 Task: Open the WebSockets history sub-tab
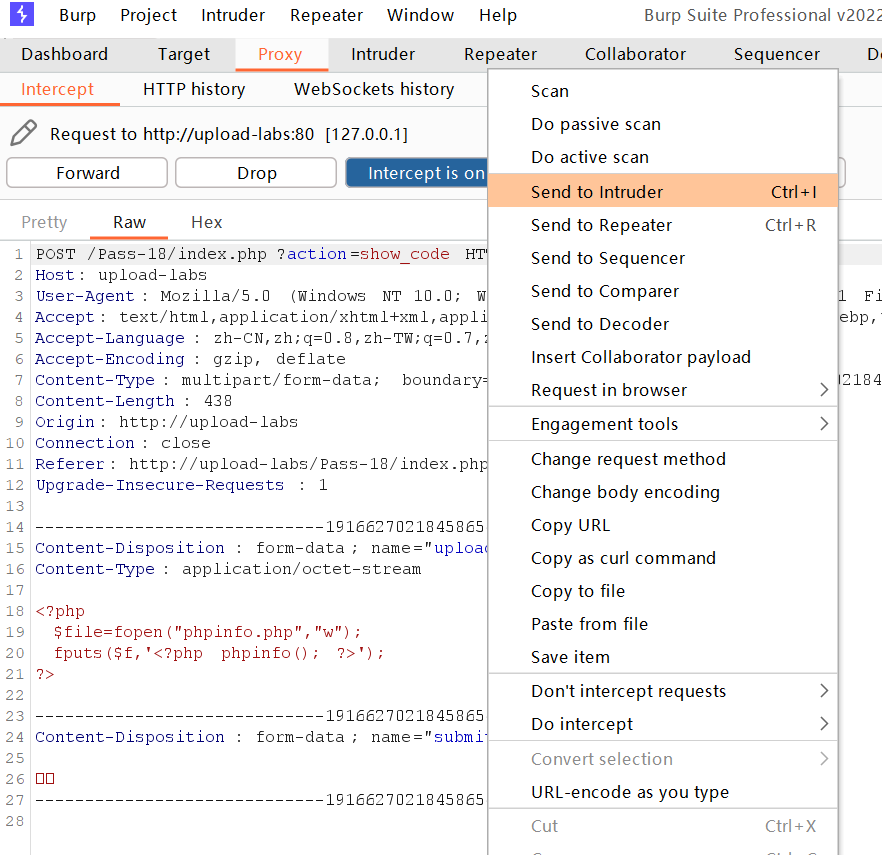pyautogui.click(x=374, y=89)
